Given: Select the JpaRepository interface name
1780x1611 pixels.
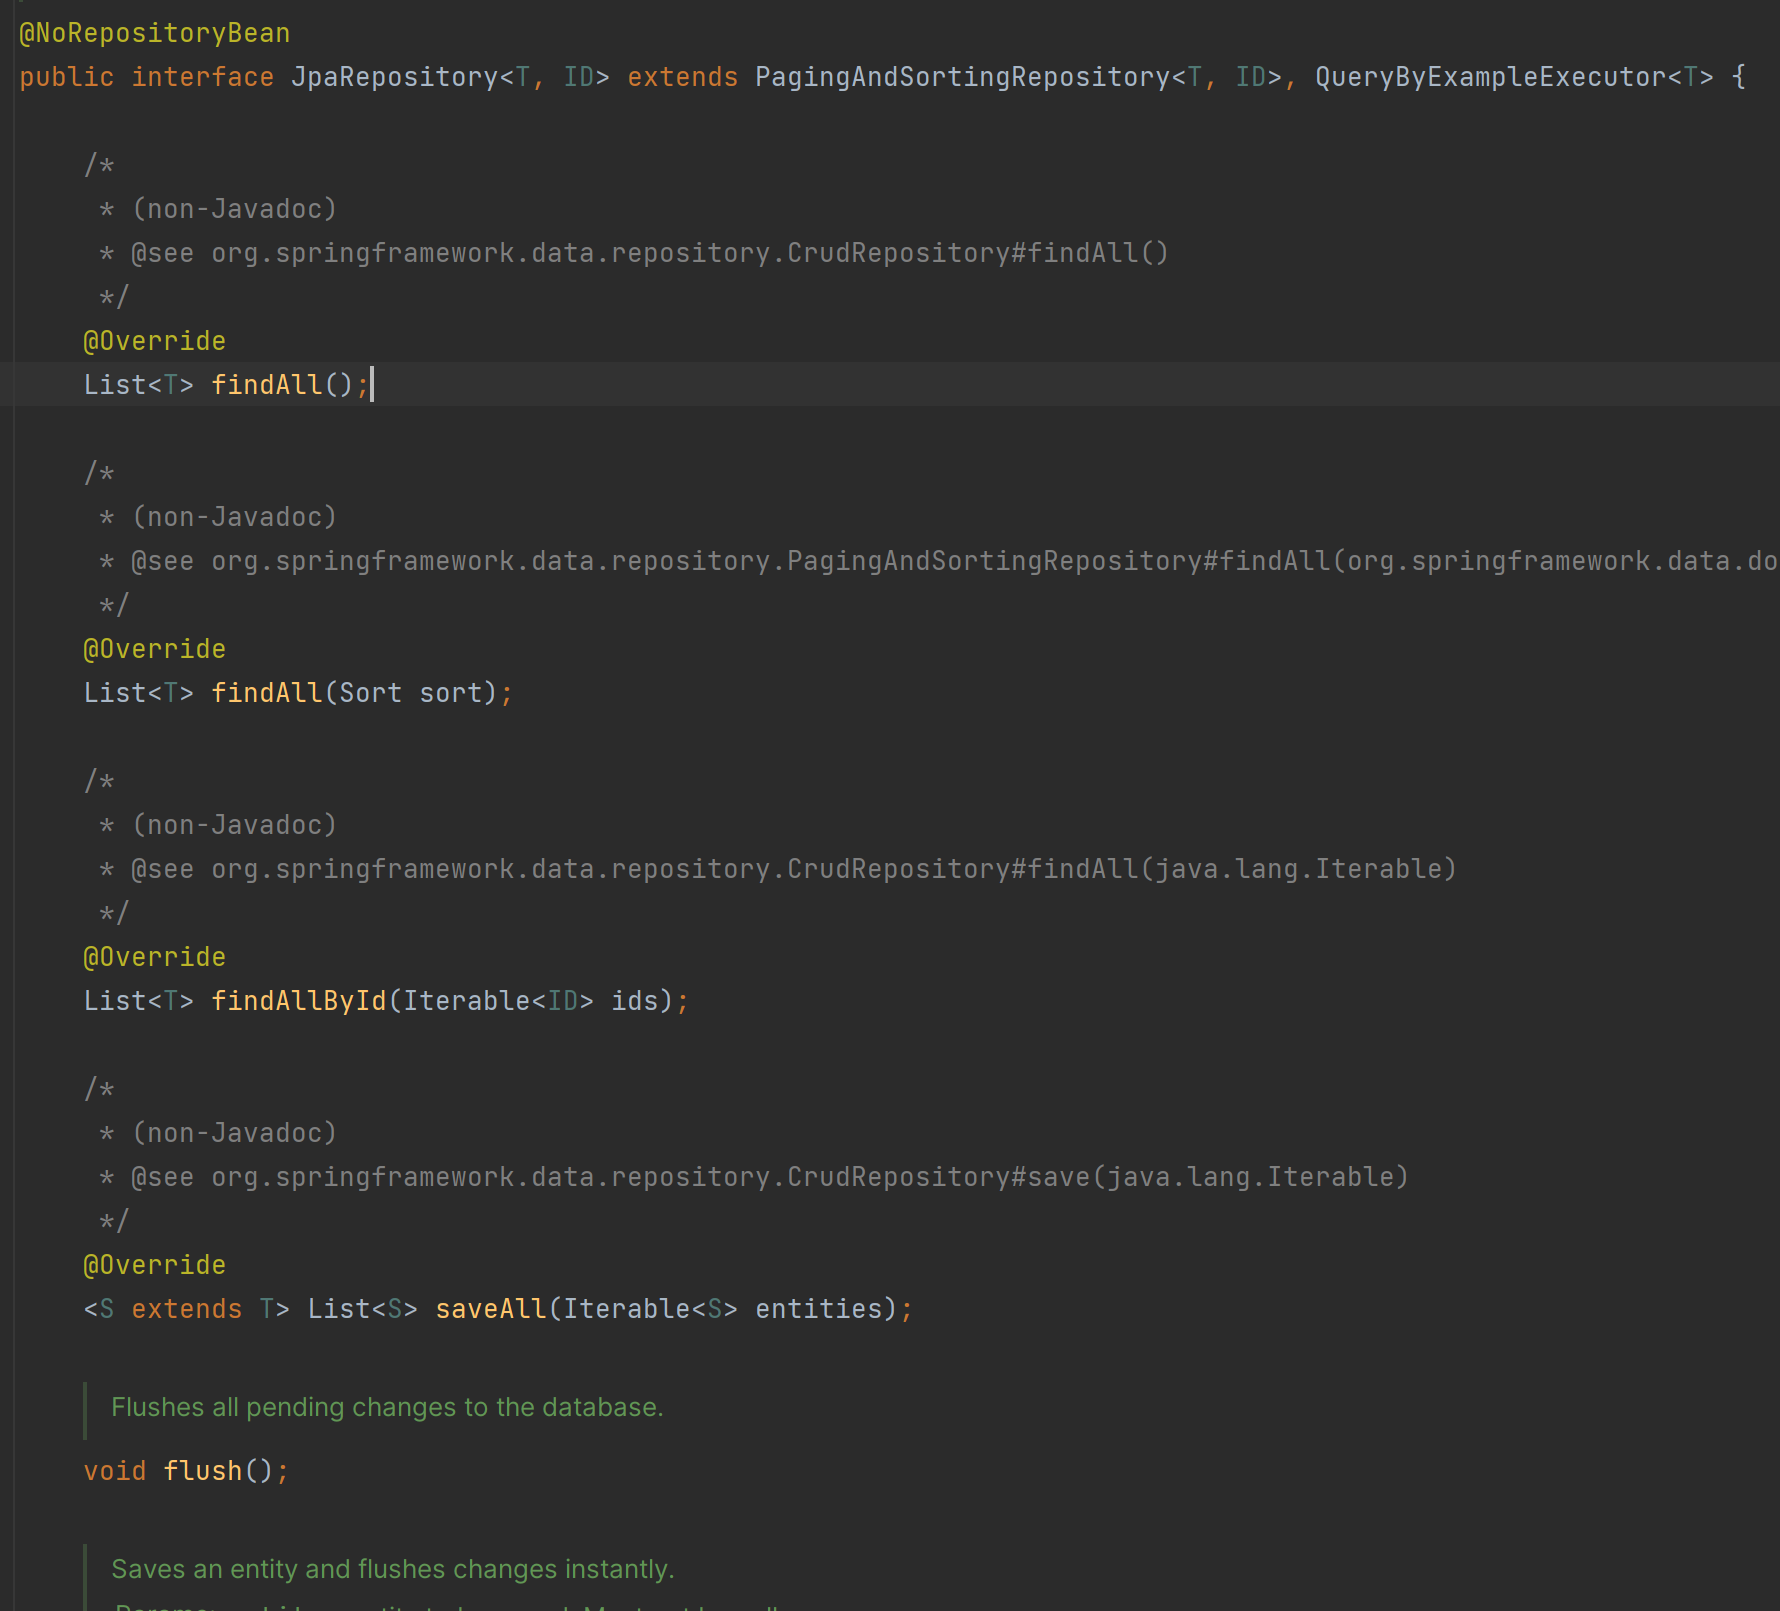Looking at the screenshot, I should [394, 77].
